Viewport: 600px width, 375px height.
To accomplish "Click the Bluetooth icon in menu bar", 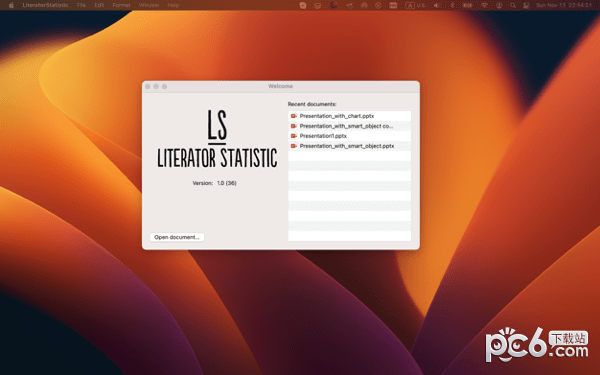I will click(452, 5).
